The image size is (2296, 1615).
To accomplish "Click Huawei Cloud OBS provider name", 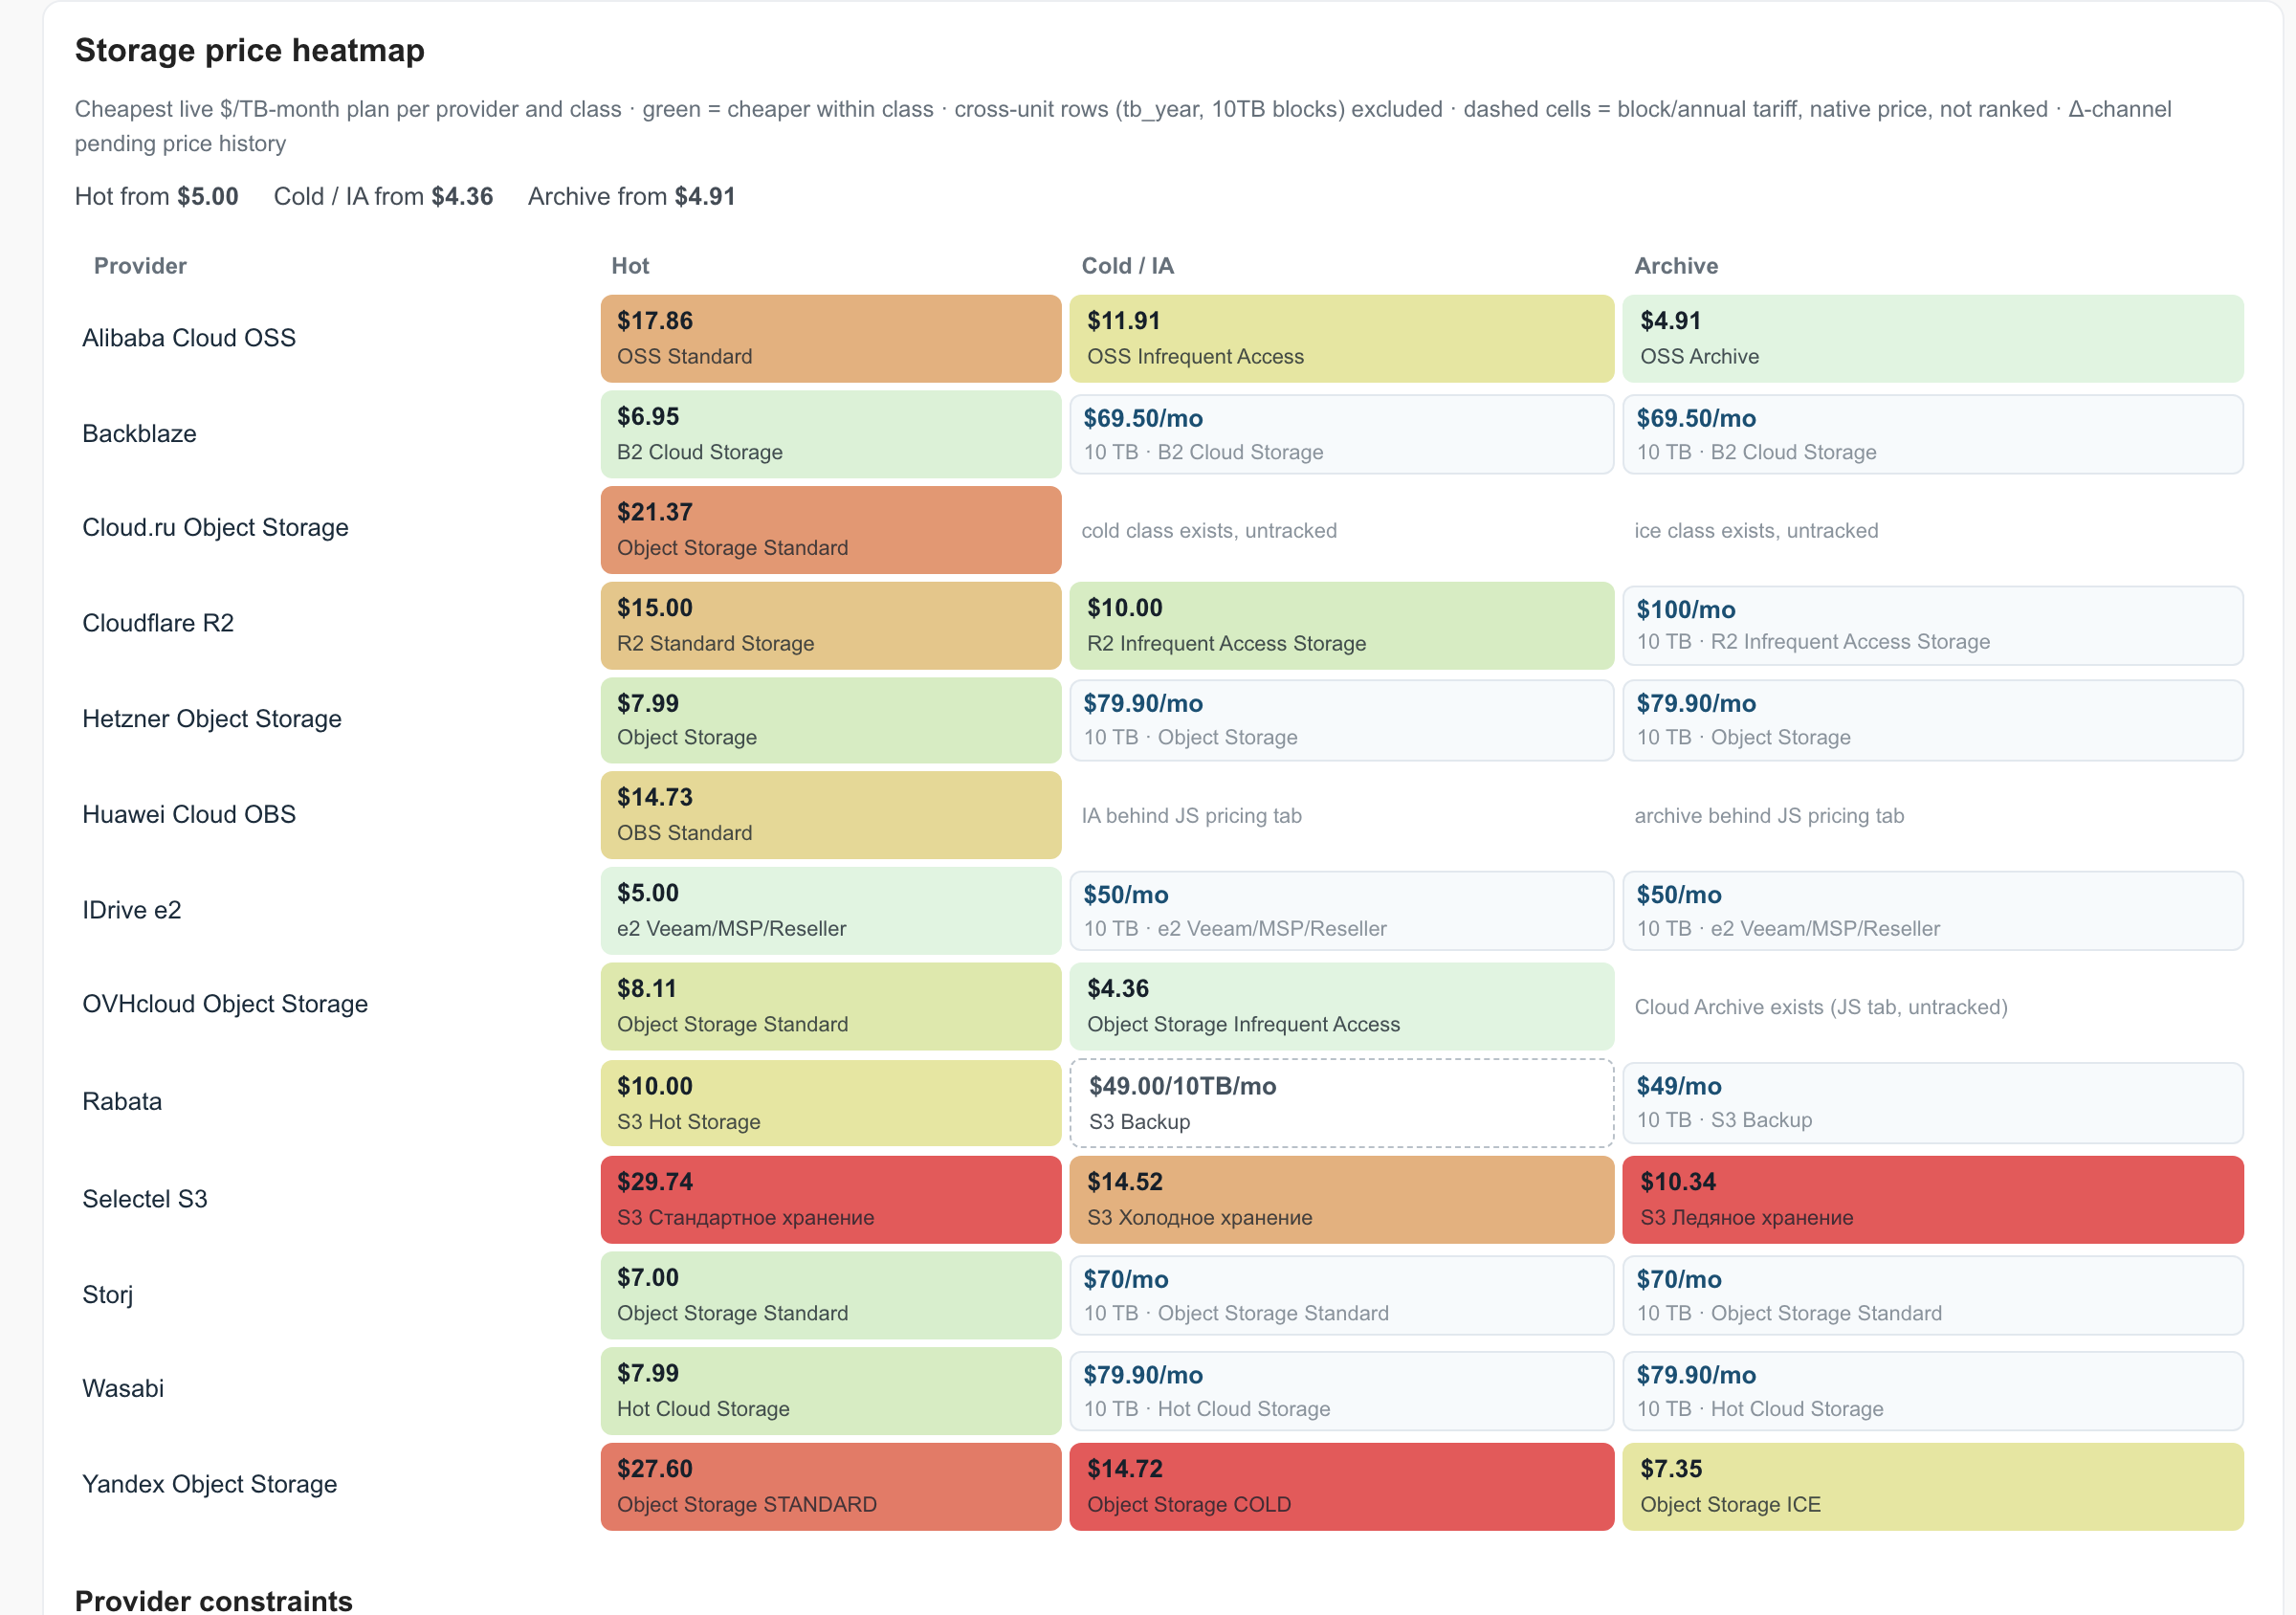I will point(189,815).
